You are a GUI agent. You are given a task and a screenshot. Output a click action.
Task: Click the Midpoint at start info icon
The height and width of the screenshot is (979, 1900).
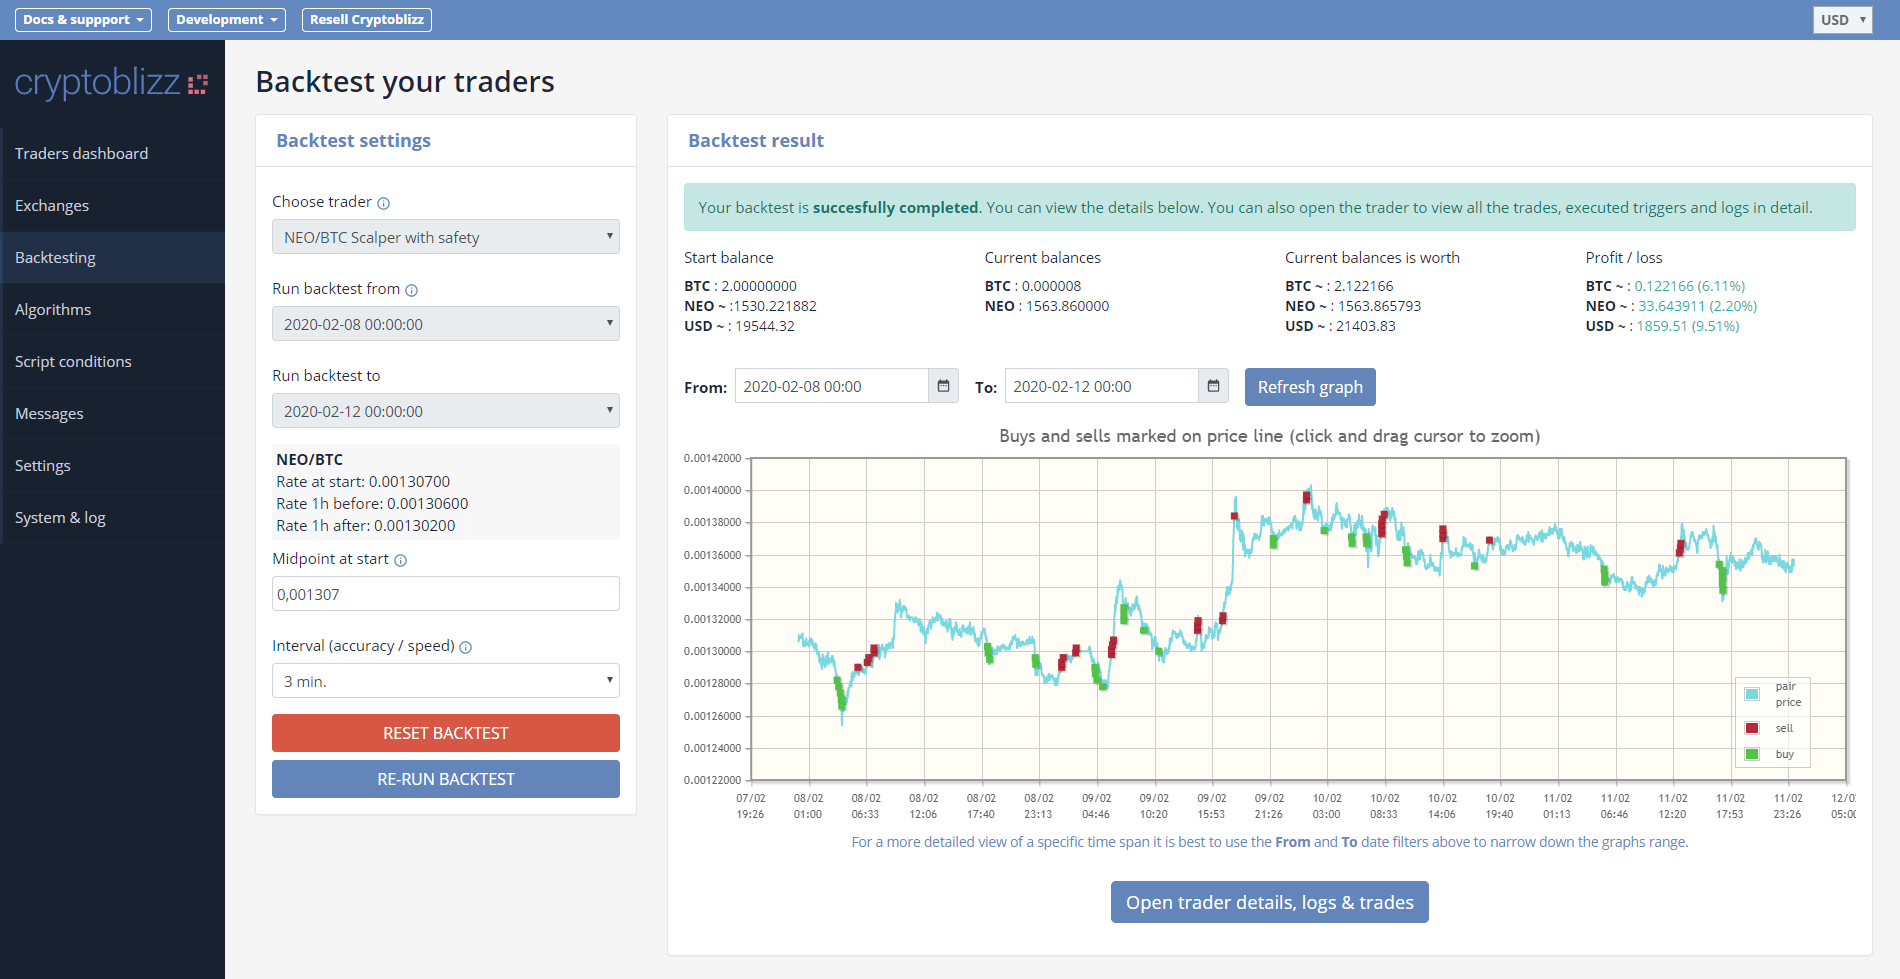click(x=400, y=560)
